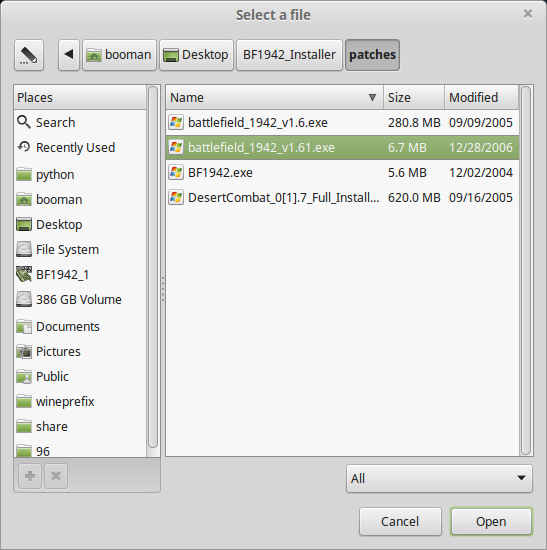
Task: Open Desktop in Places sidebar
Action: tap(80, 224)
